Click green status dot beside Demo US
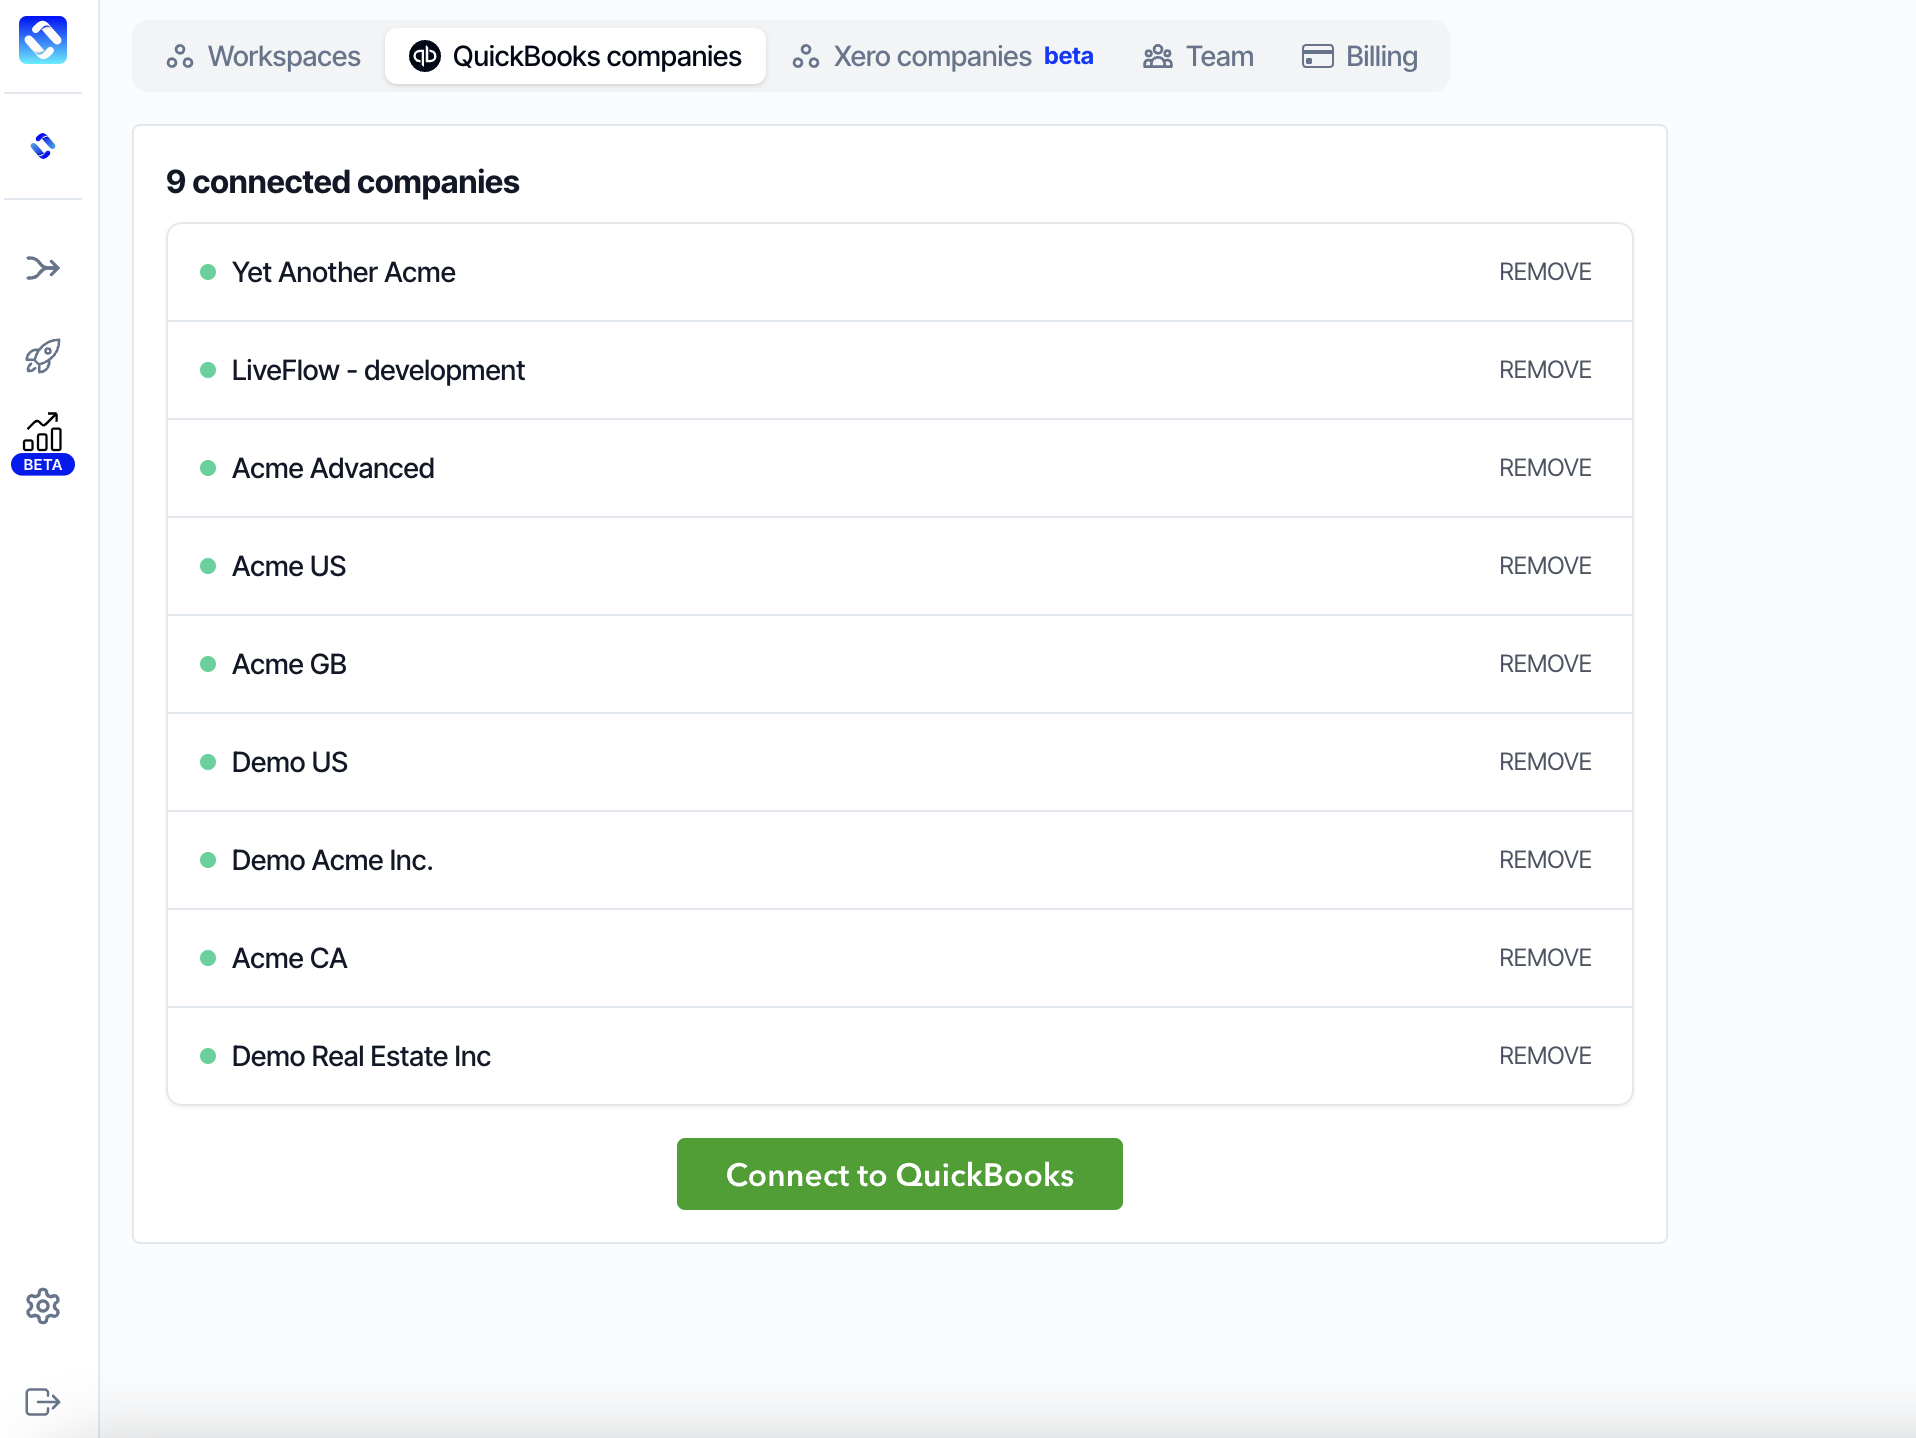This screenshot has height=1438, width=1916. coord(208,762)
